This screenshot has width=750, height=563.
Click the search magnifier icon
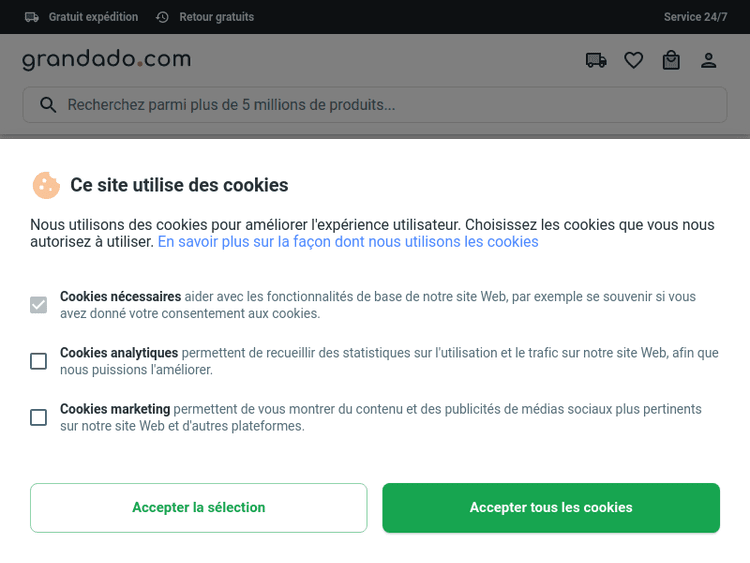coord(47,105)
